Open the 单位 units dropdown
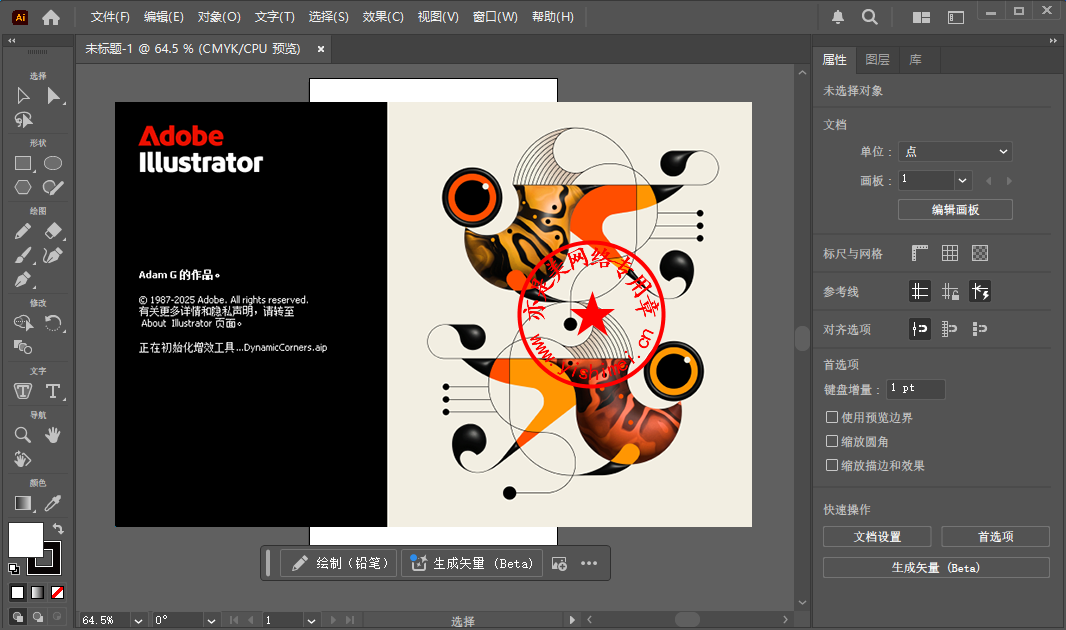Screen dimensions: 1066x630 click(x=955, y=152)
